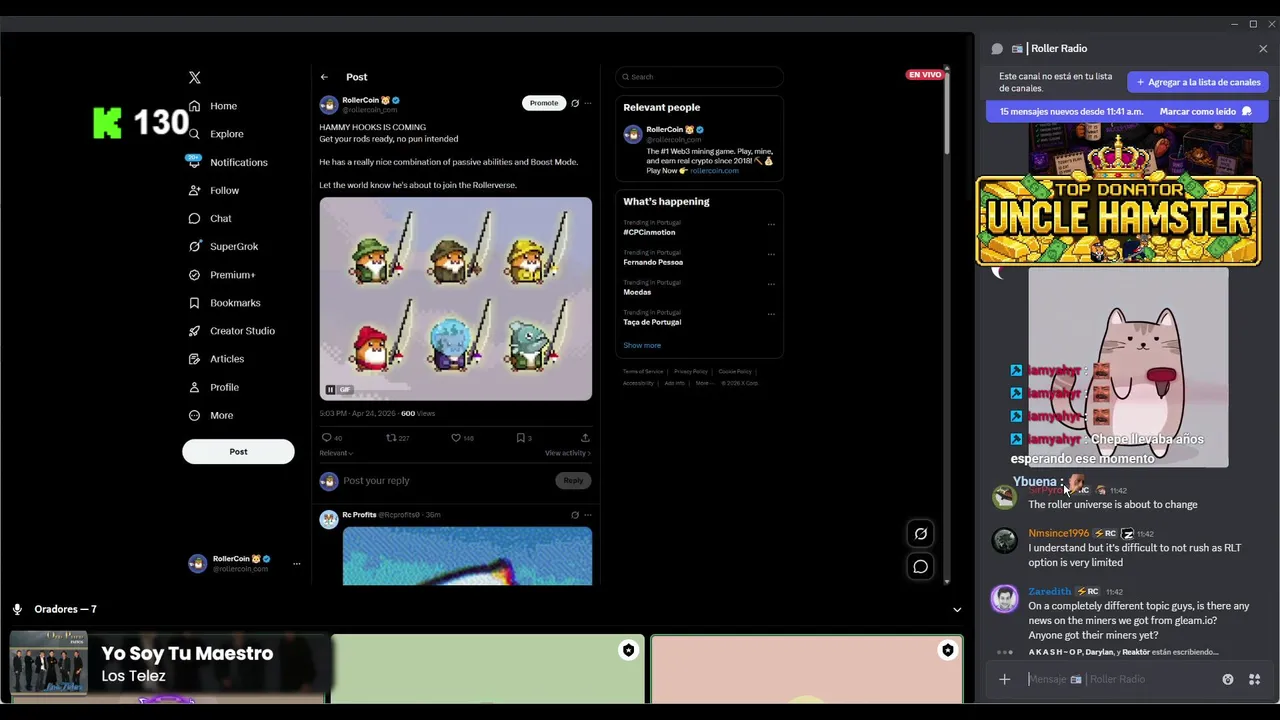The height and width of the screenshot is (720, 1280).
Task: Open options for Moedas trend
Action: (771, 284)
